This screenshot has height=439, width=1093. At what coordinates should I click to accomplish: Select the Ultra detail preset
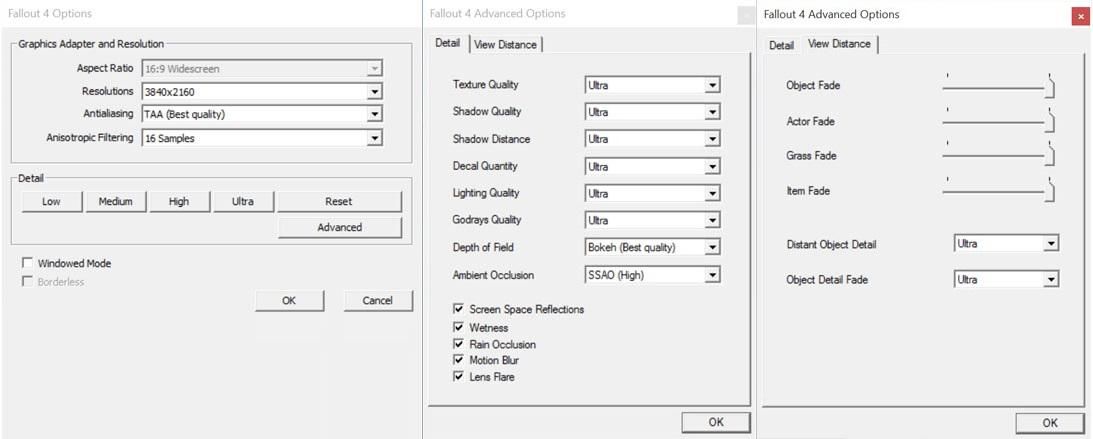pyautogui.click(x=243, y=201)
